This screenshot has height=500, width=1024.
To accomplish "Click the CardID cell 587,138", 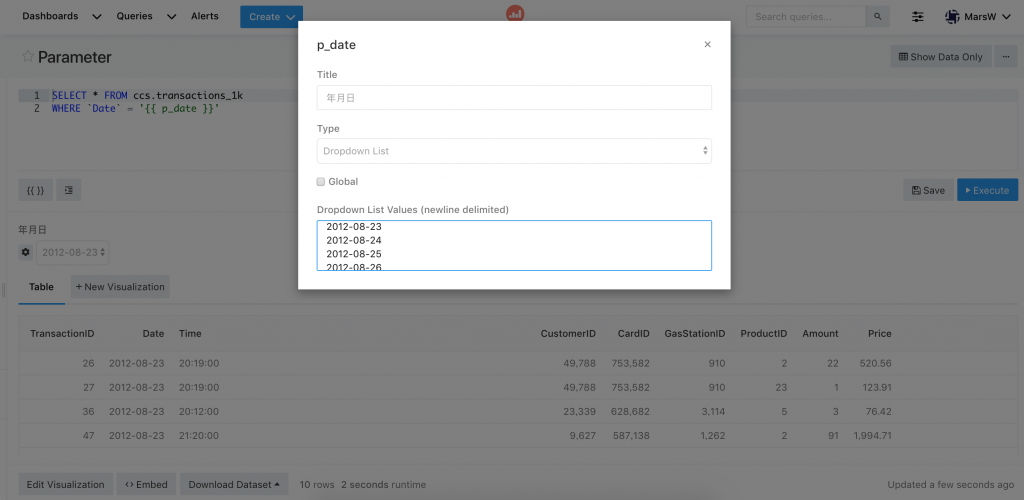I will [631, 435].
